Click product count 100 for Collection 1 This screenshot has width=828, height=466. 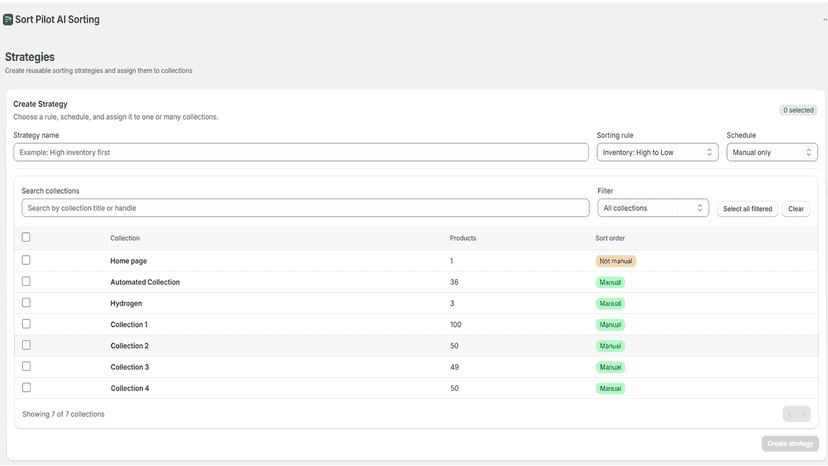pyautogui.click(x=456, y=324)
